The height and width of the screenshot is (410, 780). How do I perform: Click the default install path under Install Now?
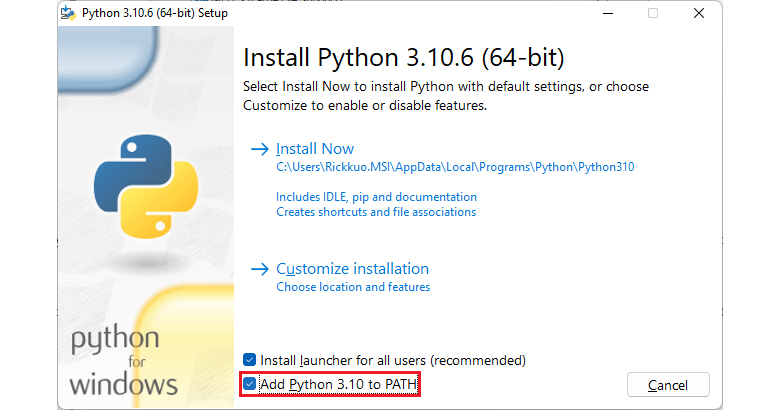tap(455, 167)
